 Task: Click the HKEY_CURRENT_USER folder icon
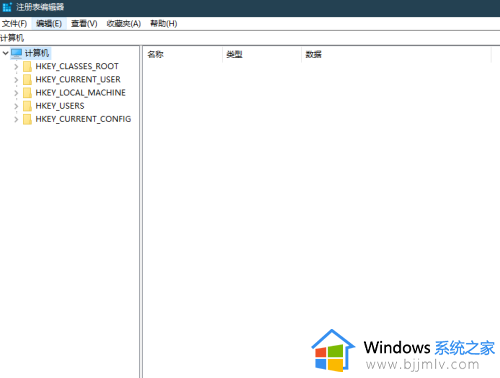coord(27,80)
